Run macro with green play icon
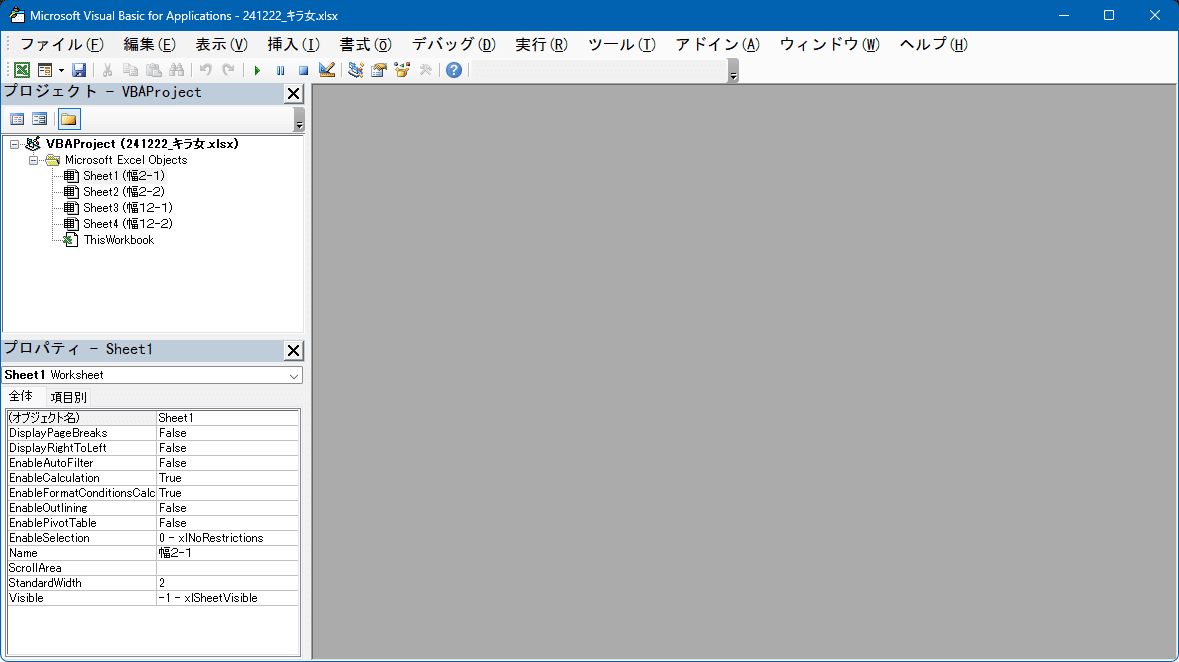 click(x=257, y=70)
